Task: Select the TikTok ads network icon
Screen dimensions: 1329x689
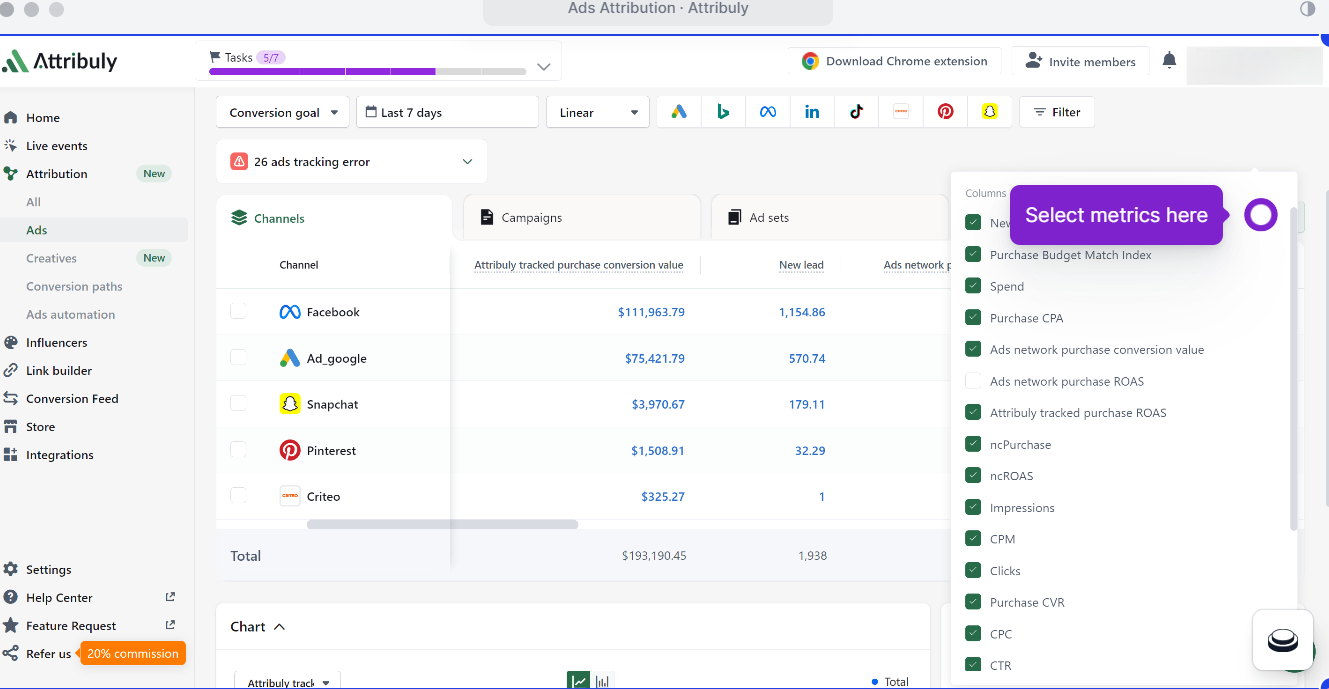Action: (856, 111)
